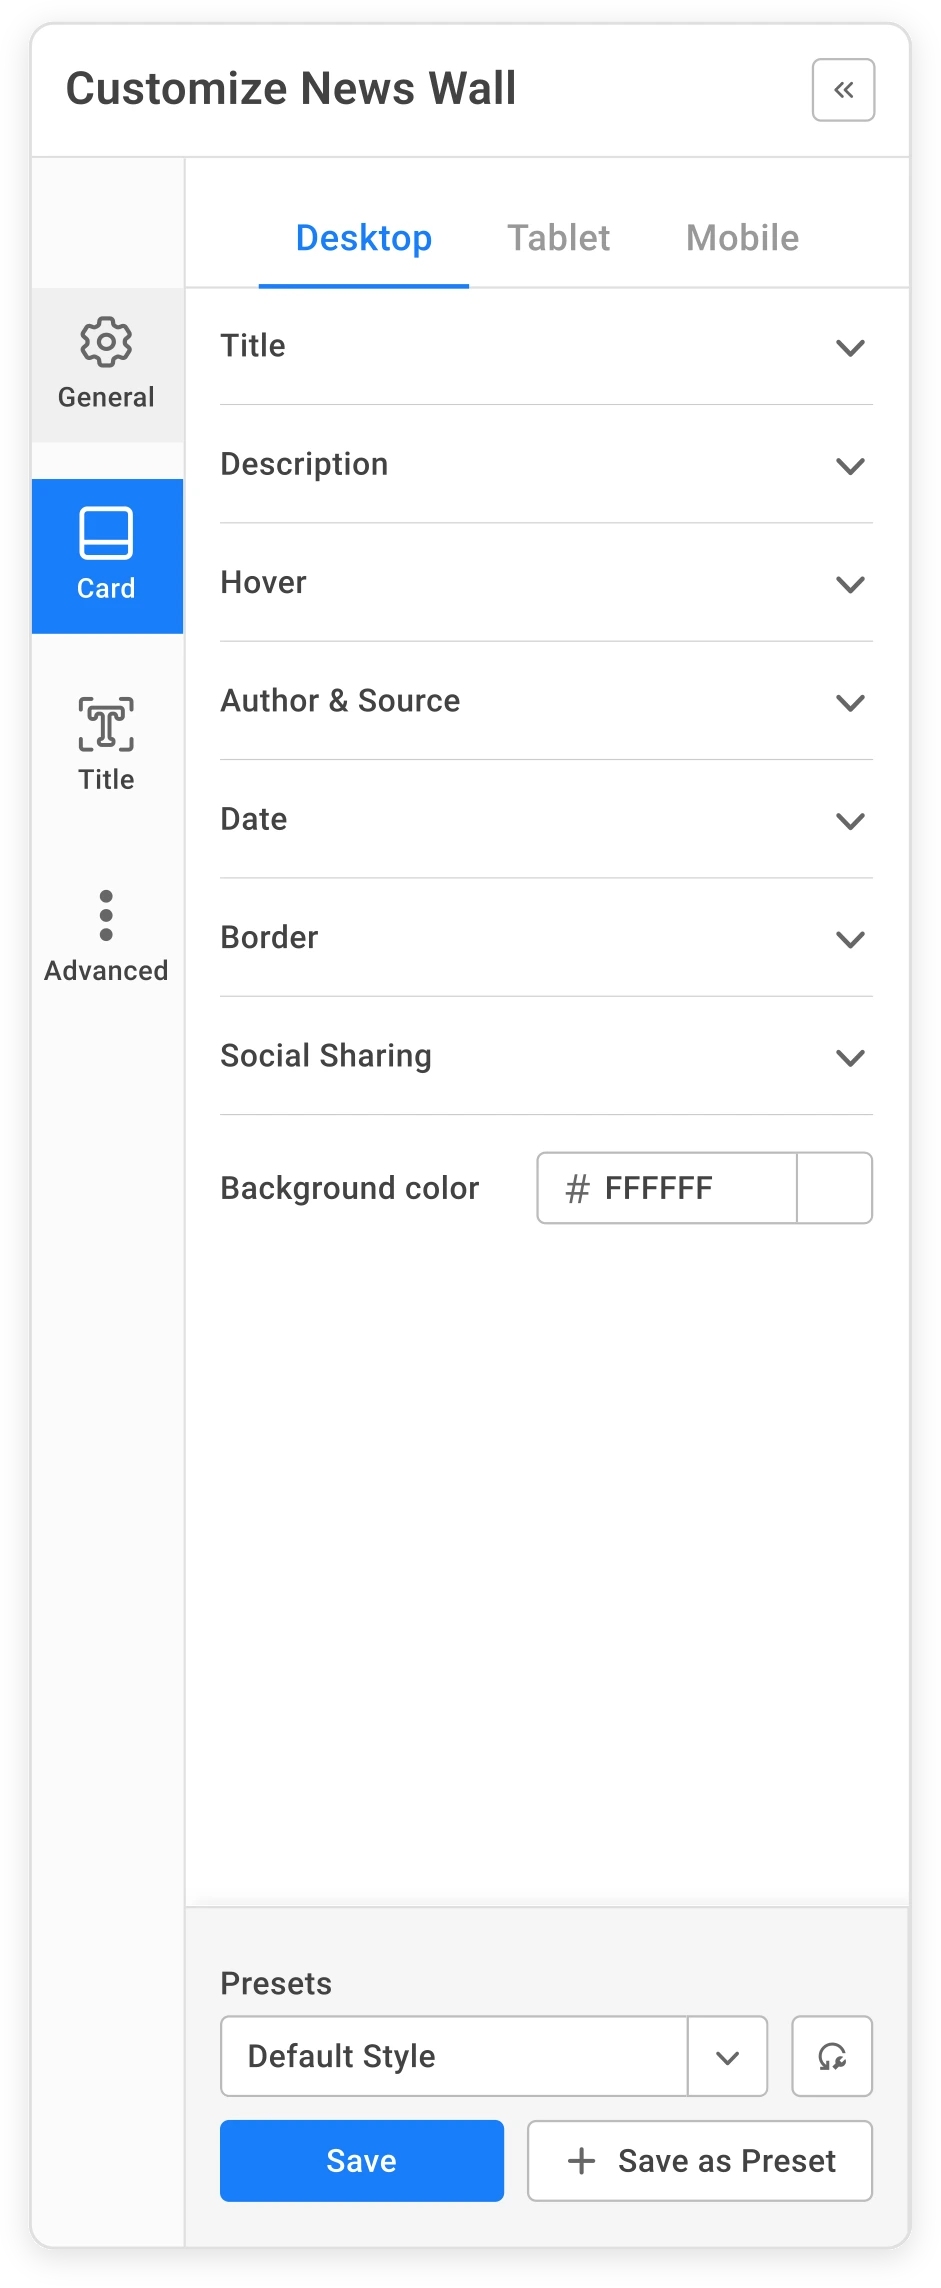Expand the Border settings section

(849, 938)
